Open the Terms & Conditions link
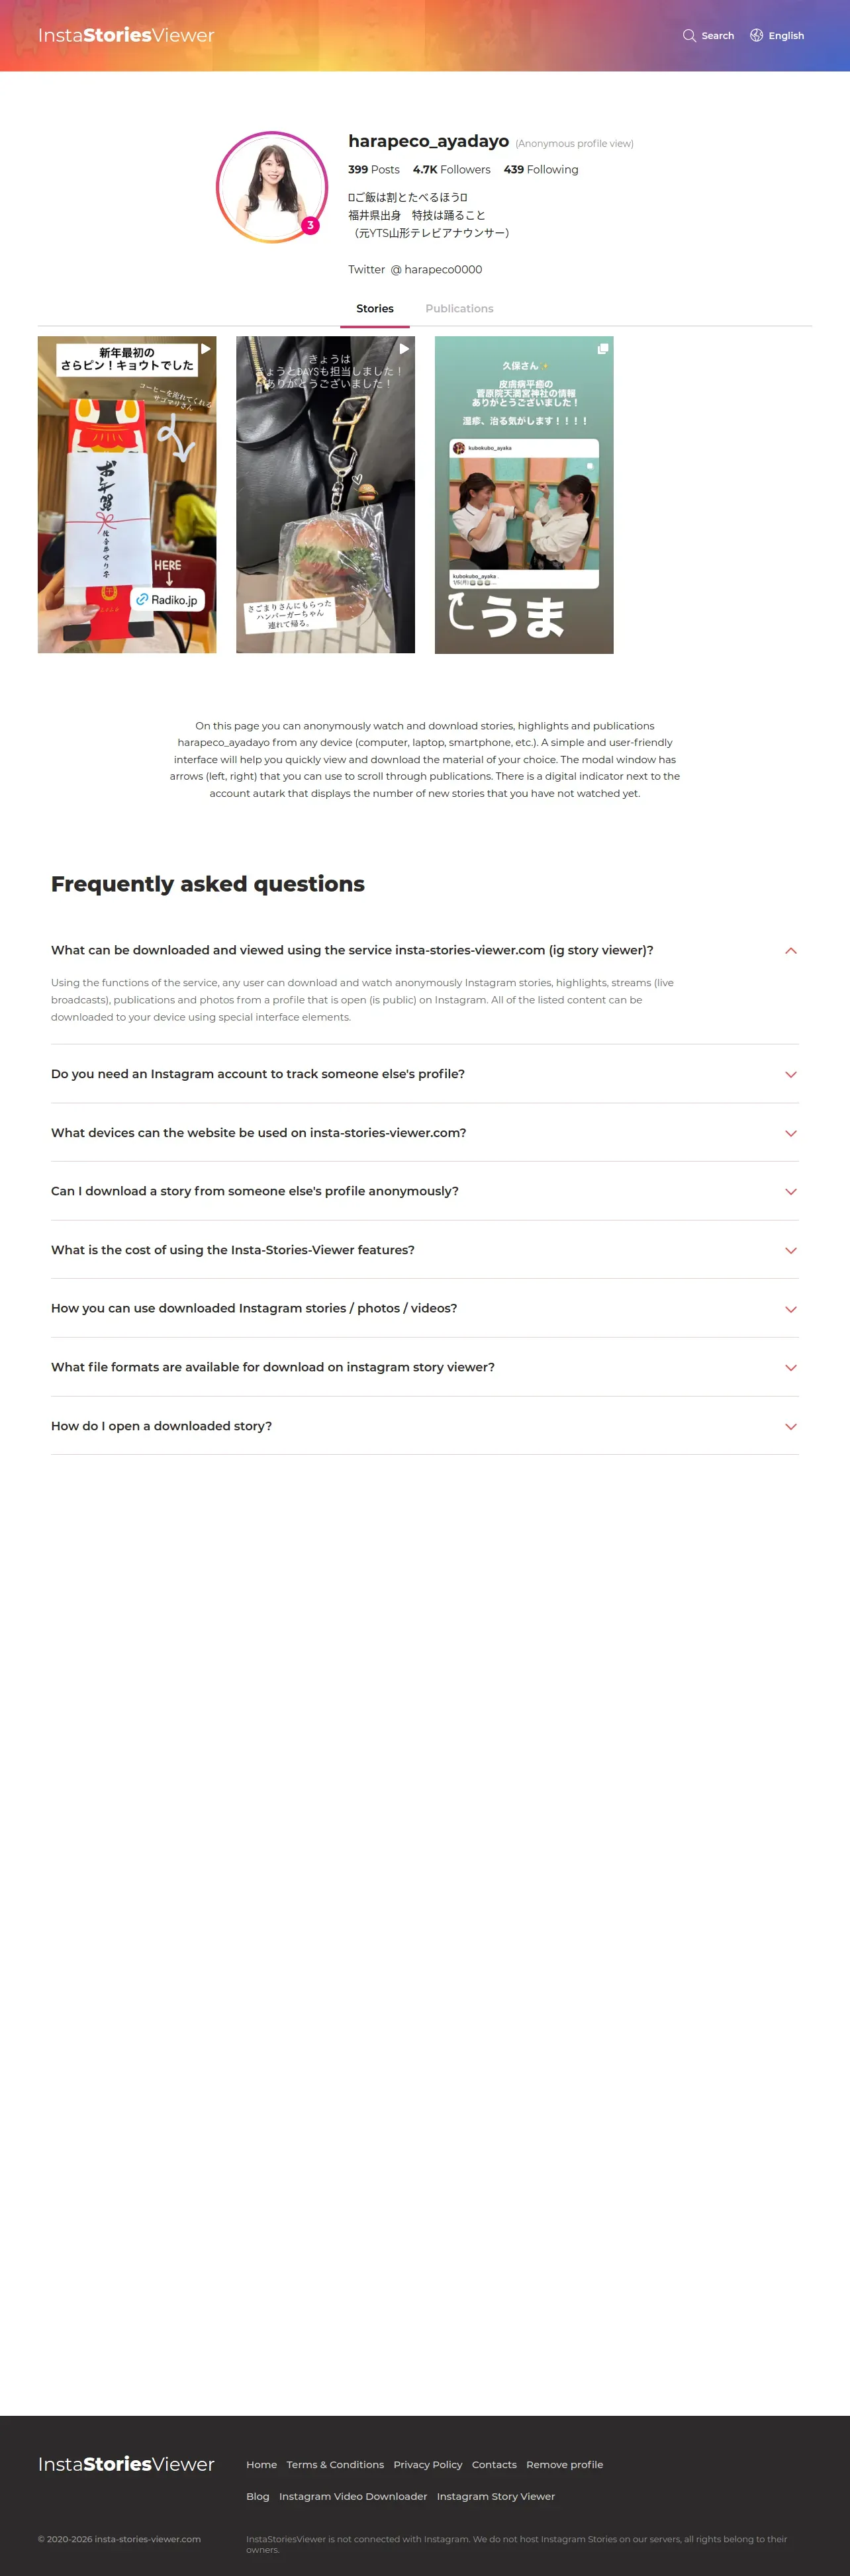This screenshot has width=850, height=2576. coord(335,2464)
